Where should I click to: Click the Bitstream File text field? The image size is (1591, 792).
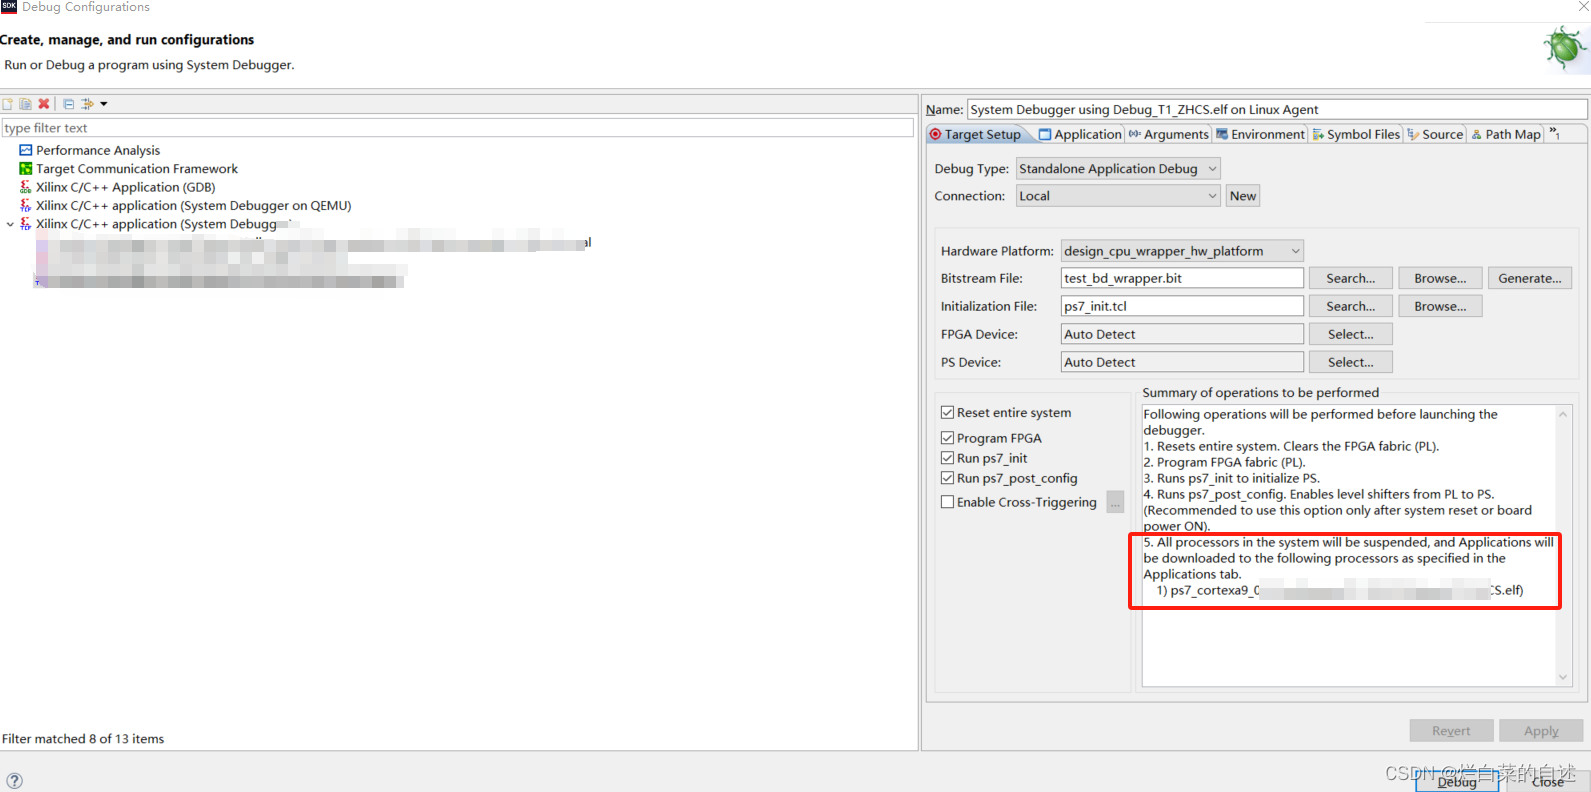click(1182, 278)
